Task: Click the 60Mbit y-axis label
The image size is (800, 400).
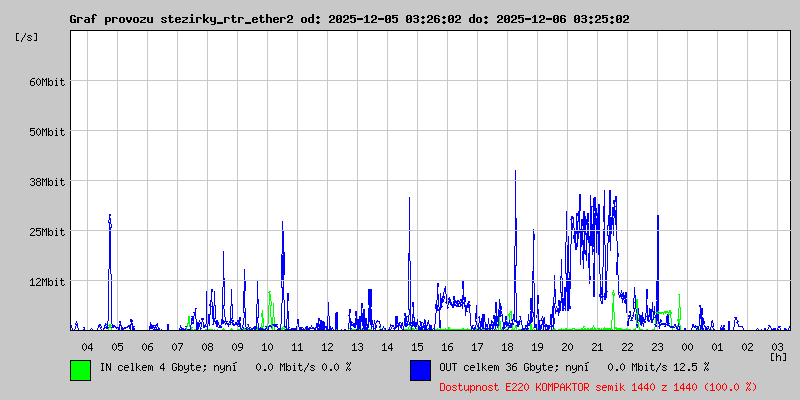Action: 47,82
